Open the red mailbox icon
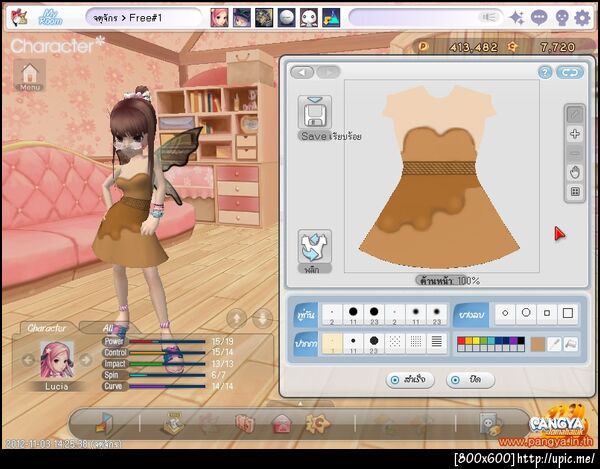This screenshot has width=600, height=469. pos(281,425)
